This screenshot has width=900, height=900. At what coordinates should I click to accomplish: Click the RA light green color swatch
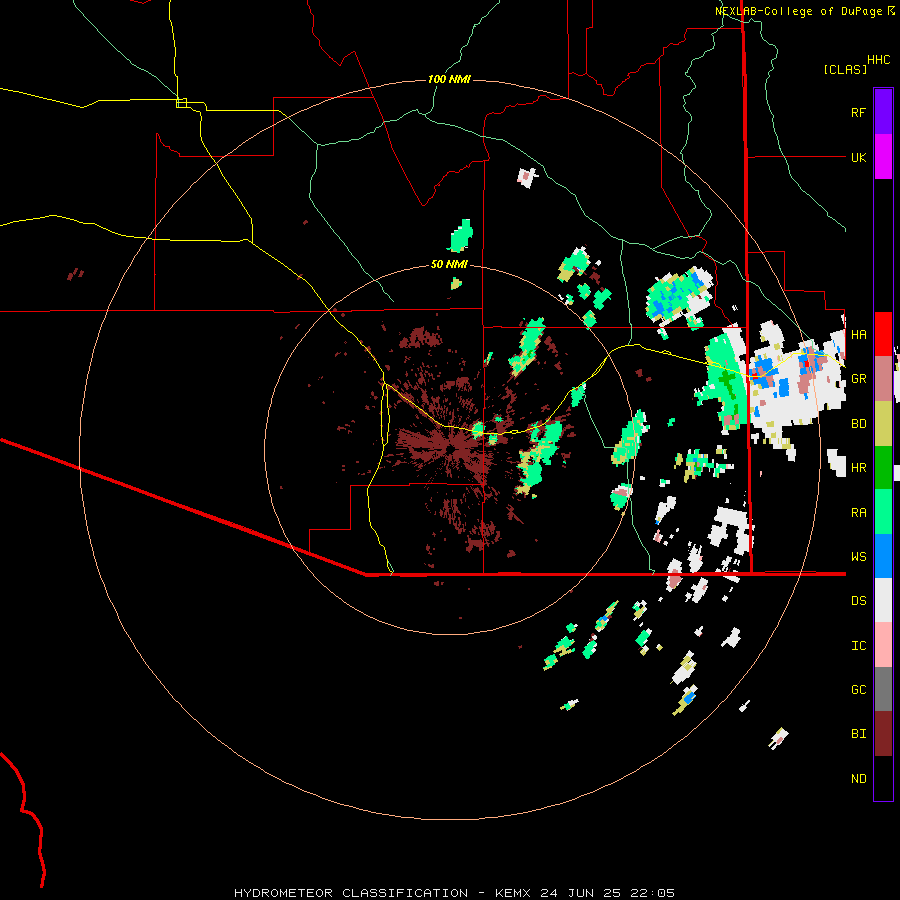coord(883,512)
